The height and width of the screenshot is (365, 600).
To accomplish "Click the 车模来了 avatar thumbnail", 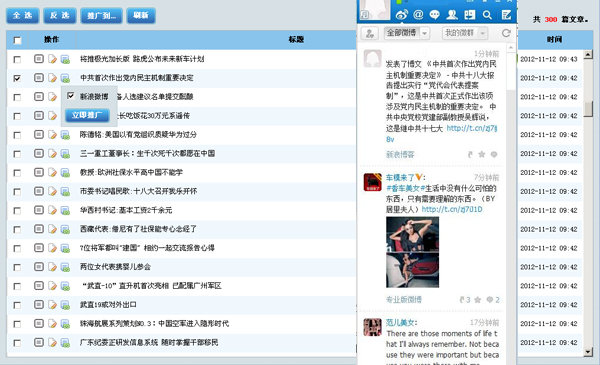I will pos(372,182).
